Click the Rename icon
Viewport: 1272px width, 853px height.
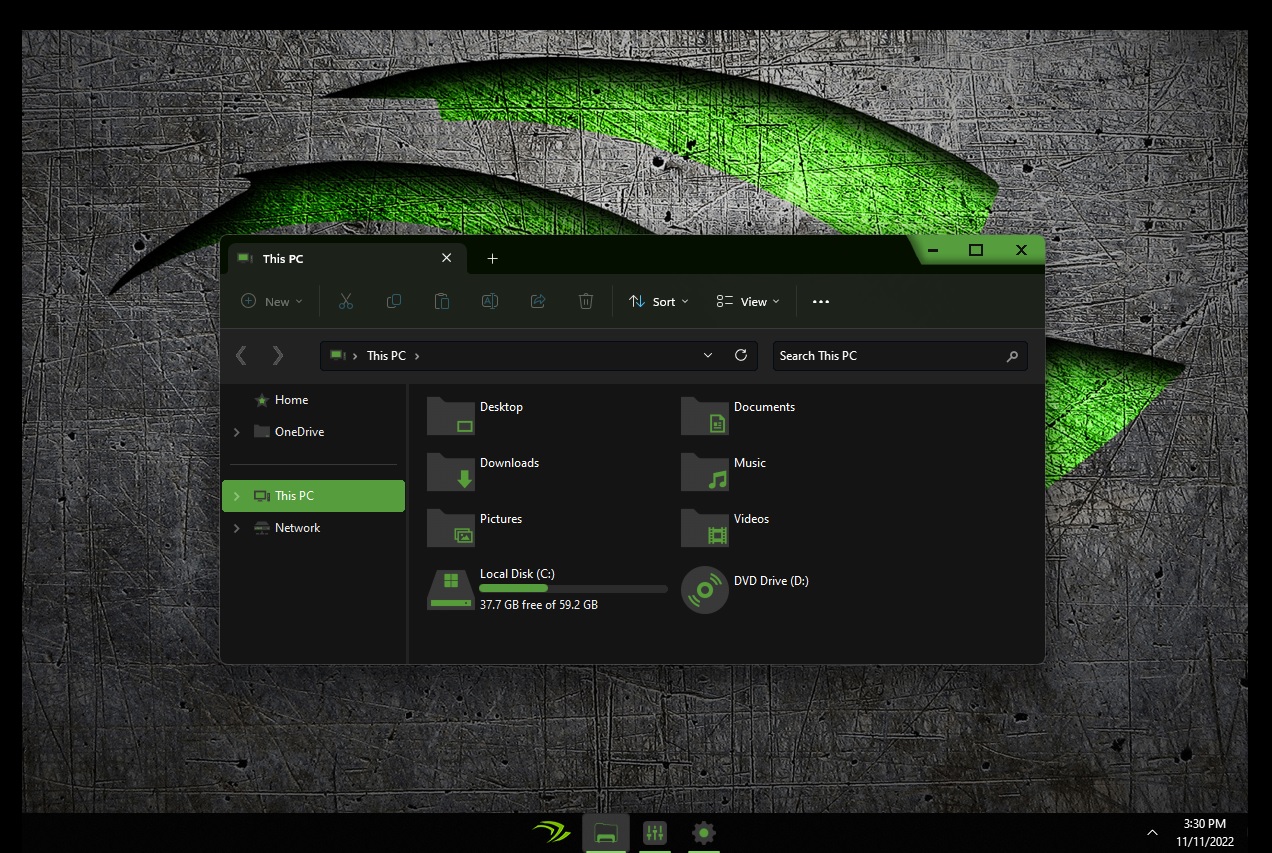coord(490,301)
